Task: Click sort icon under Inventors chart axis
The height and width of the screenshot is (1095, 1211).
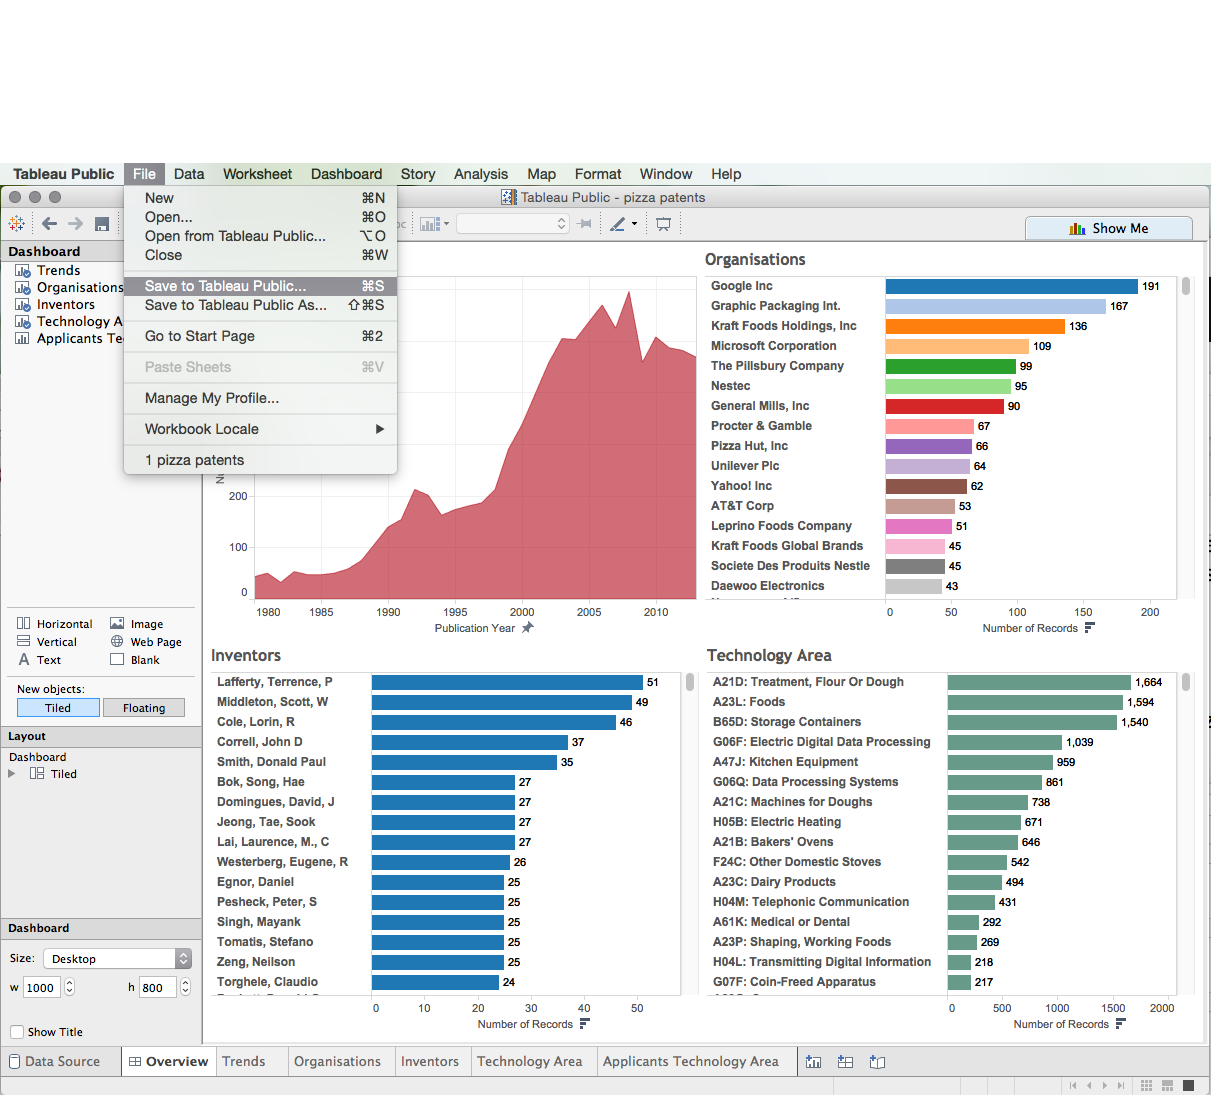Action: coord(584,1024)
